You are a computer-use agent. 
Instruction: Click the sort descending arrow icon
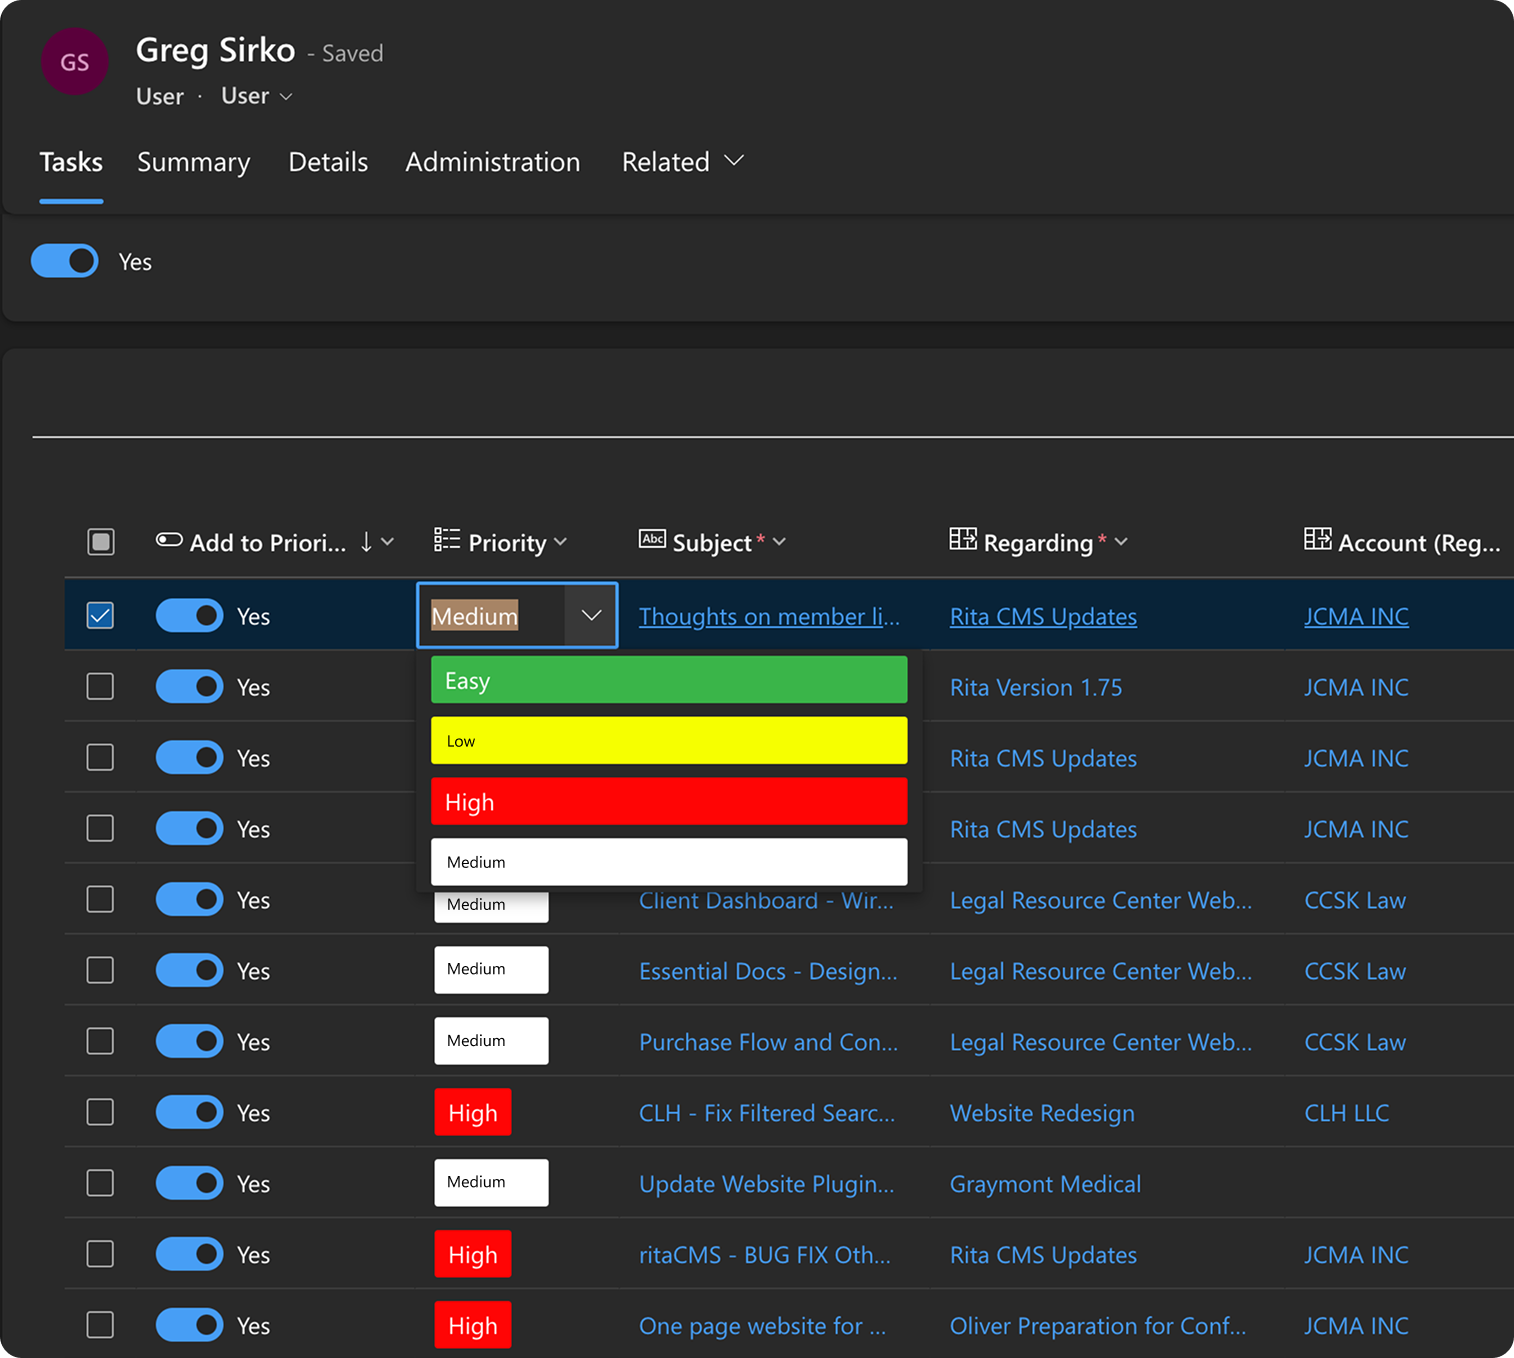(x=366, y=542)
